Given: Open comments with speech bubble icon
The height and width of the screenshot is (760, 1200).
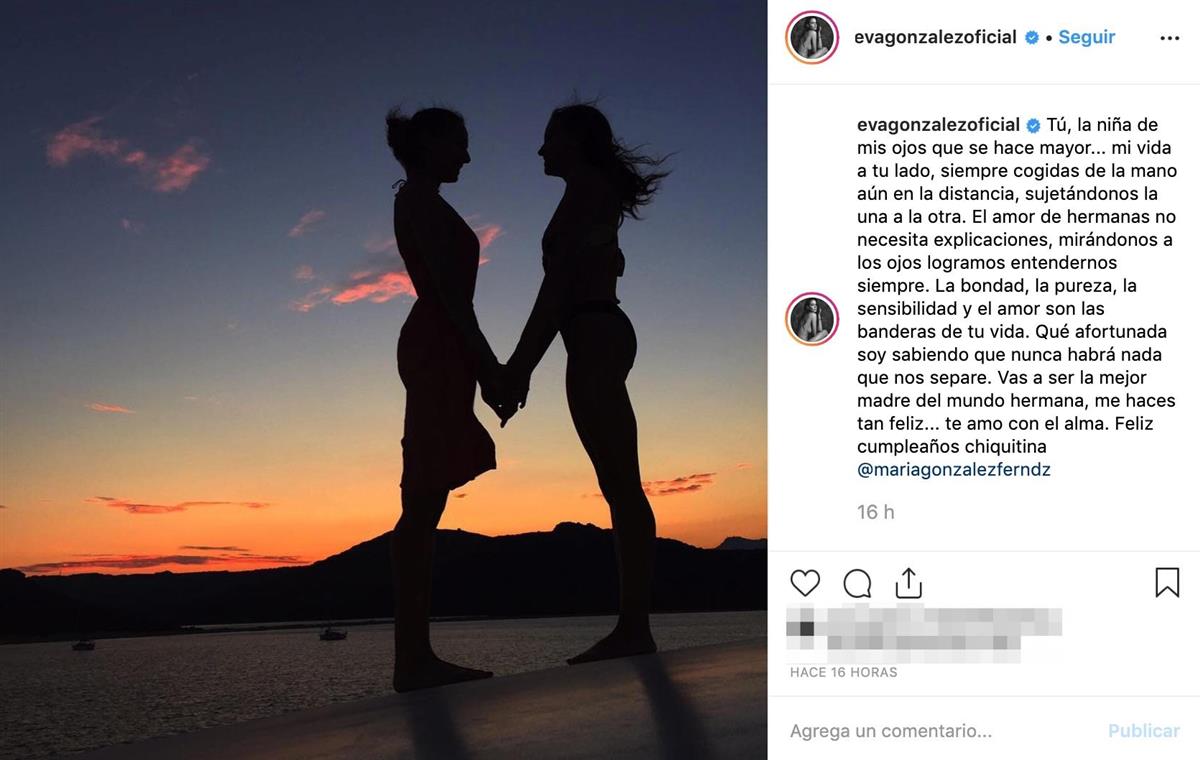Looking at the screenshot, I should [x=857, y=583].
